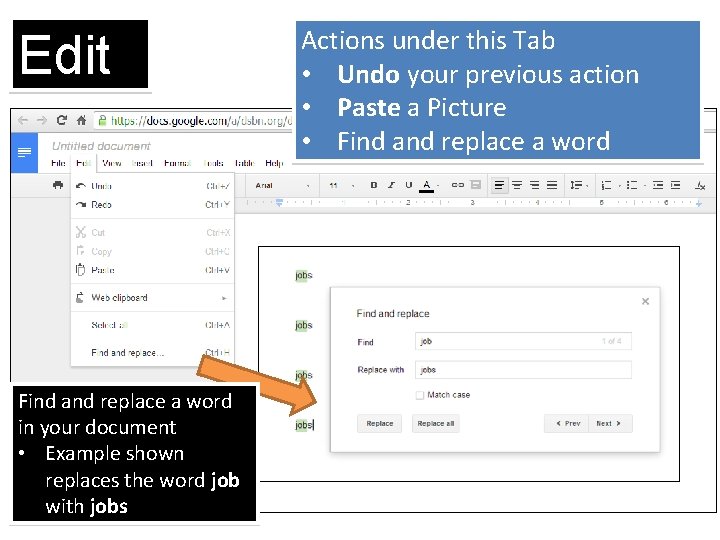Open the font size 11 dropdown
The image size is (720, 540).
(342, 186)
